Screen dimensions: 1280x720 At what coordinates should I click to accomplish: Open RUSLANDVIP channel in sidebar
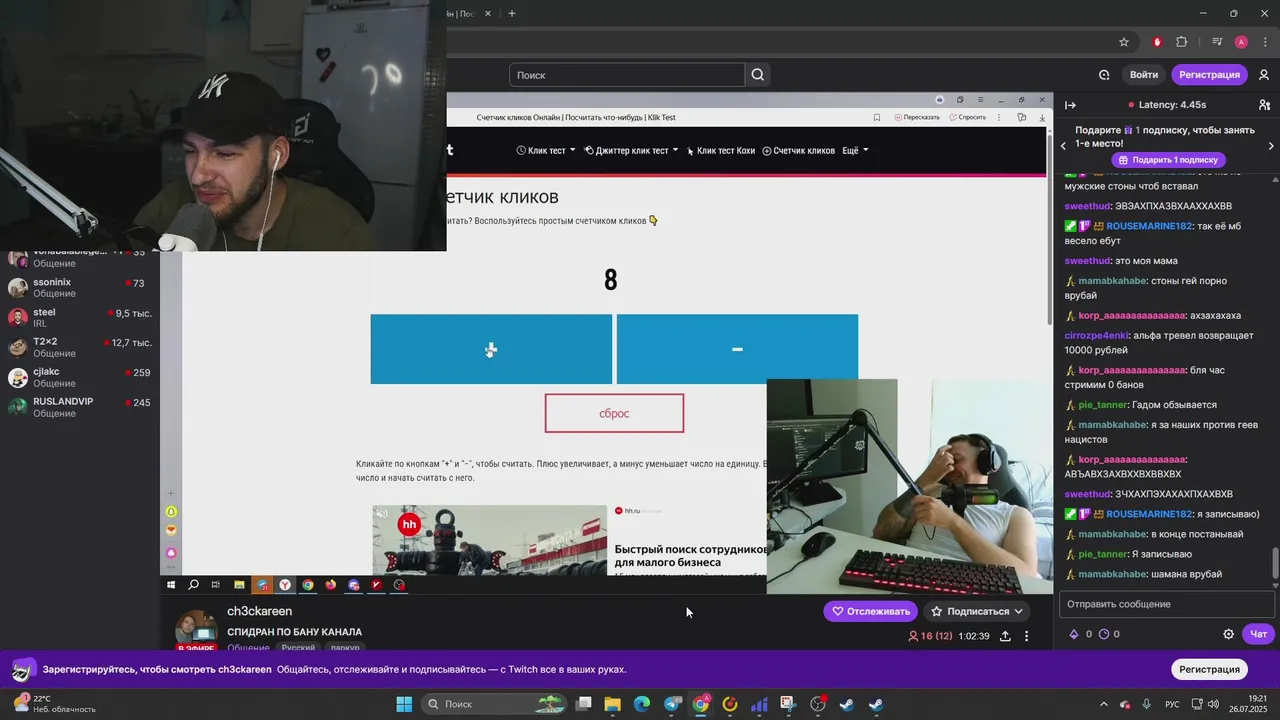(x=80, y=407)
